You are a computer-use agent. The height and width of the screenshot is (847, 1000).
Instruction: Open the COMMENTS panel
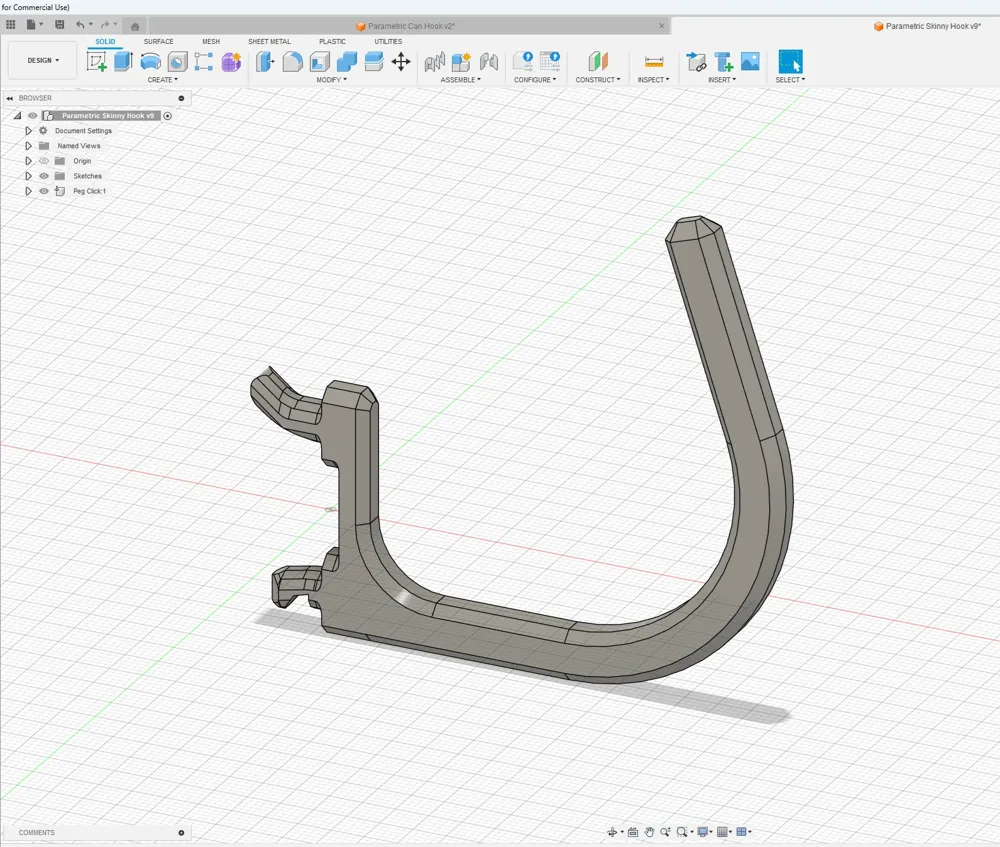[x=36, y=832]
